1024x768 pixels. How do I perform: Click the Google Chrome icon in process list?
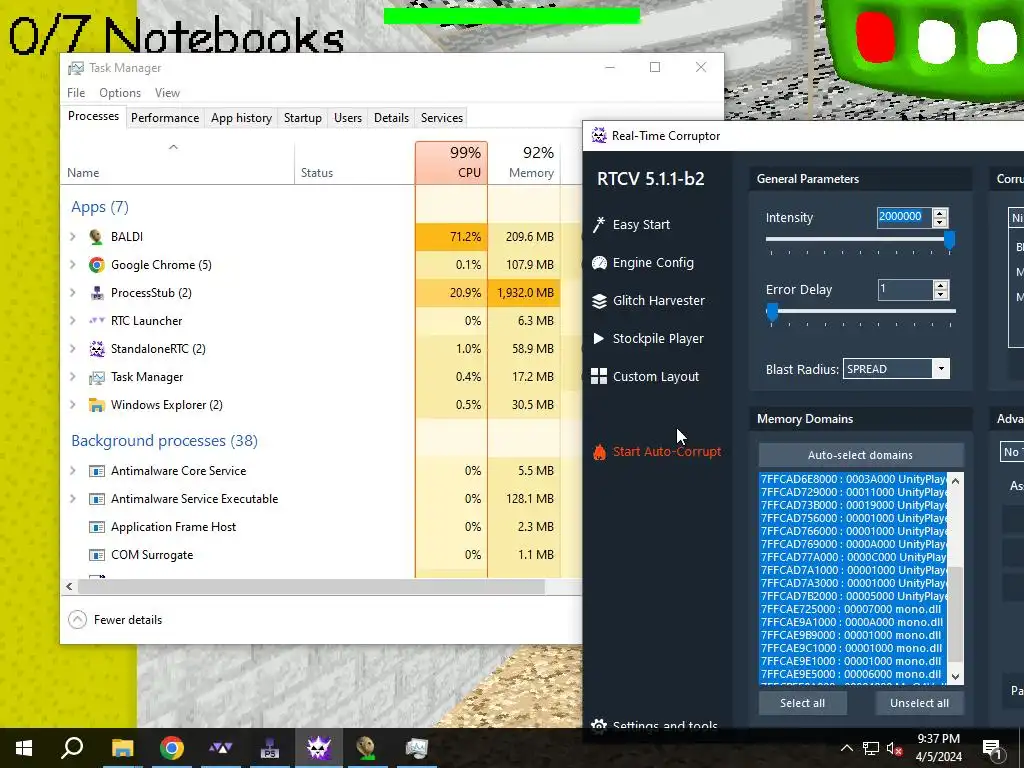click(x=97, y=264)
